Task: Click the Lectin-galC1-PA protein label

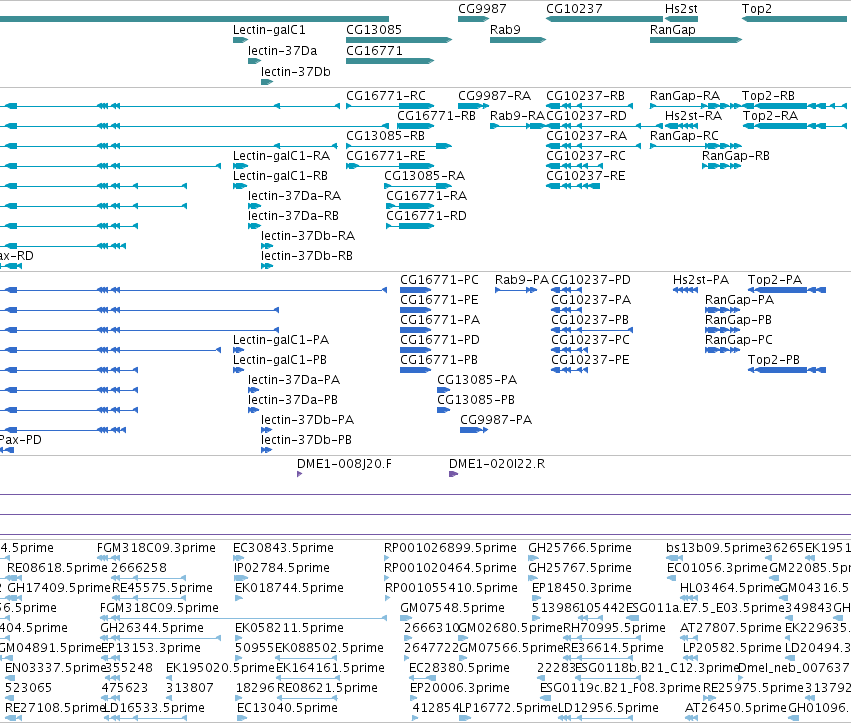Action: coord(281,341)
